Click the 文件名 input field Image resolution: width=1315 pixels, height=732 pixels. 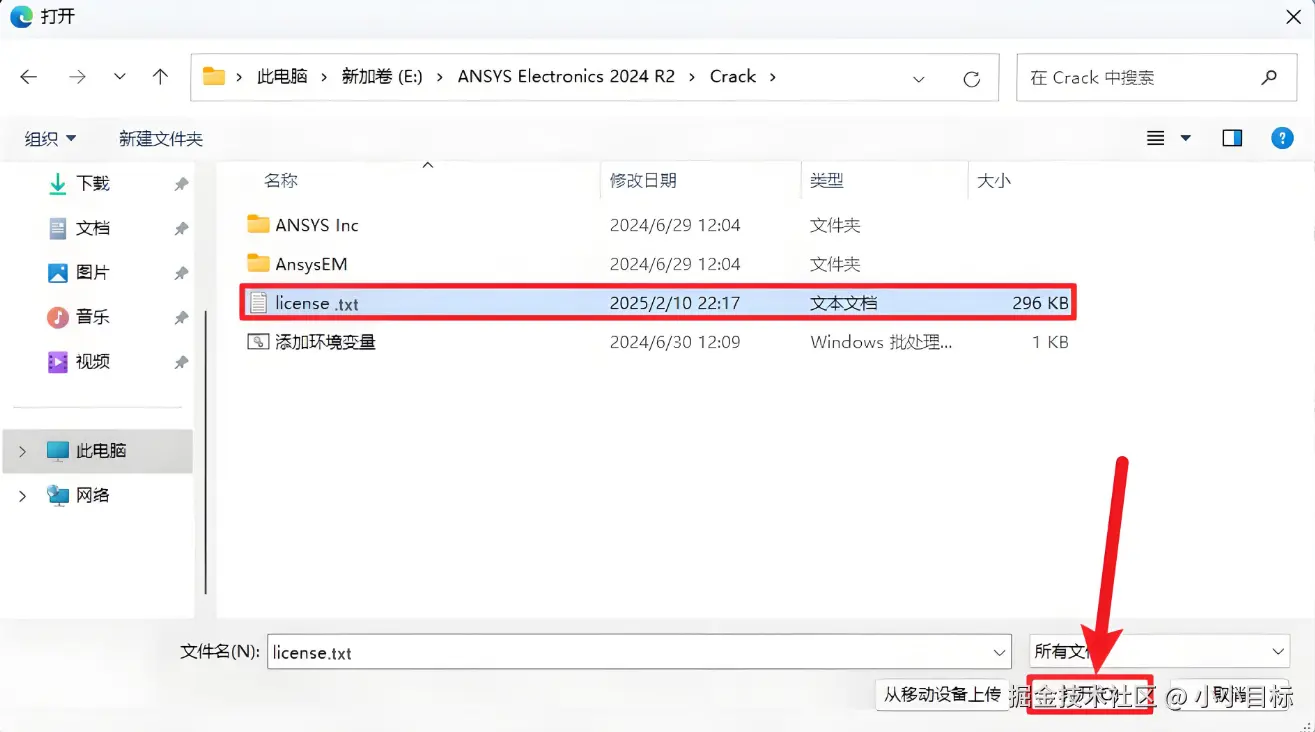pos(640,652)
